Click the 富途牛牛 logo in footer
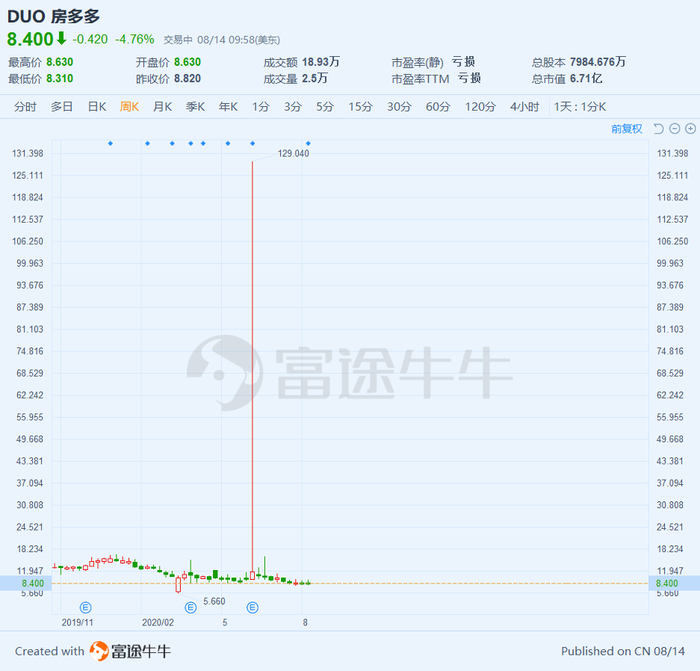Screen dimensions: 700x671 (130, 651)
